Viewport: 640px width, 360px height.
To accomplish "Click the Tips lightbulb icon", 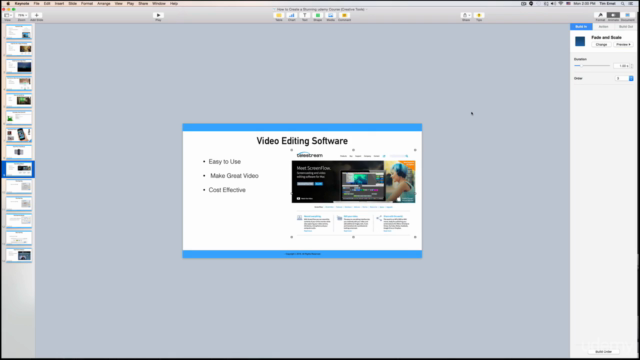I will (479, 15).
